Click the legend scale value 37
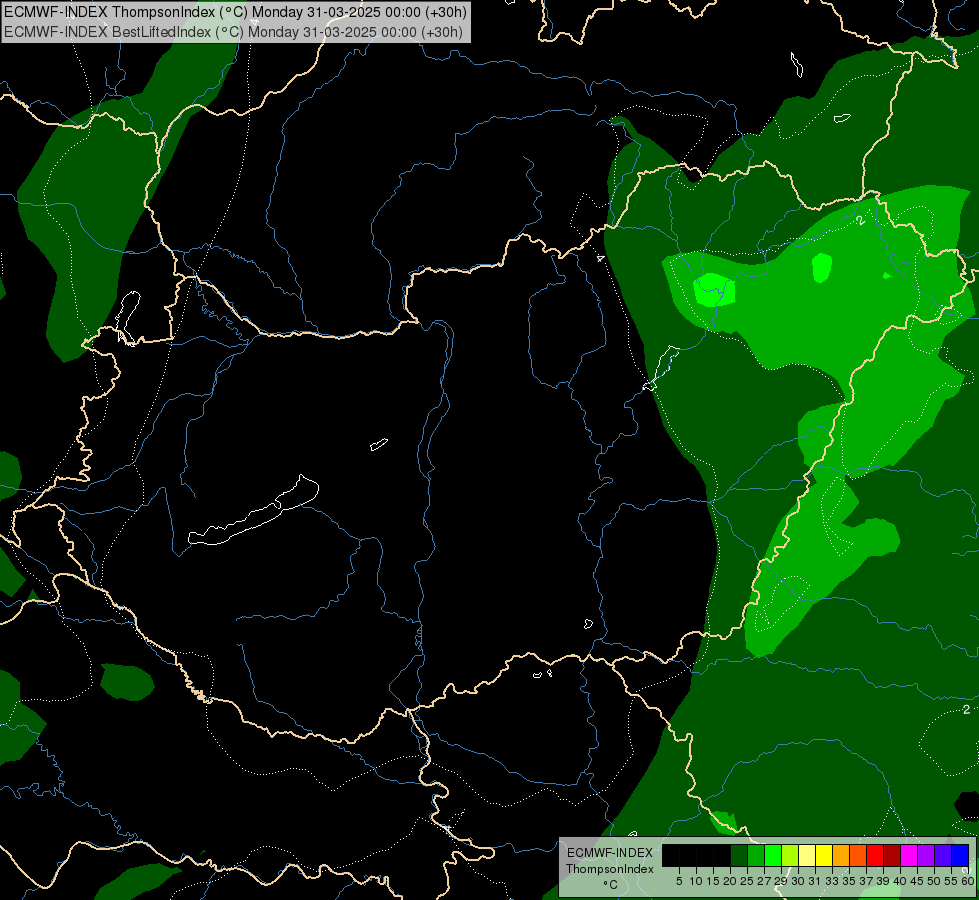 pos(866,881)
